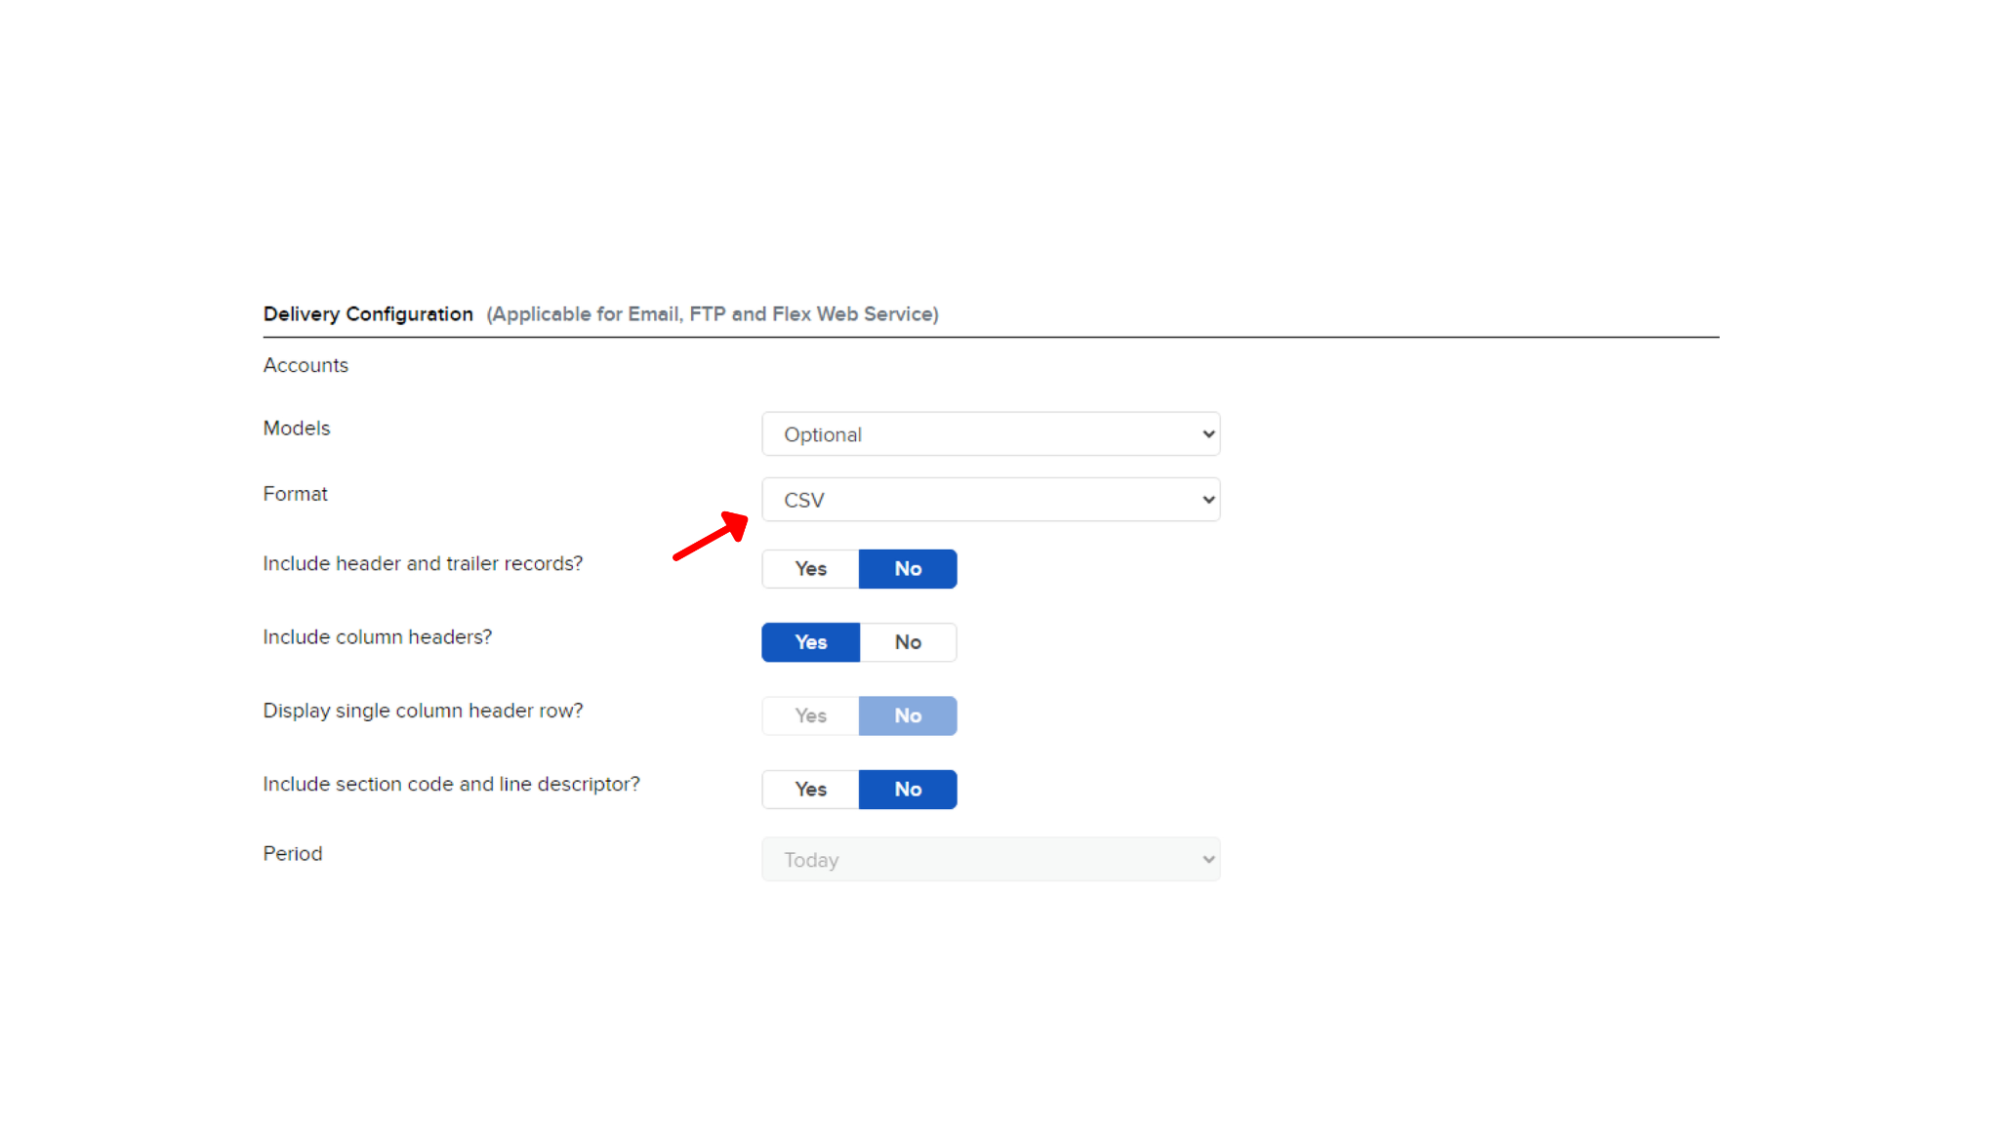
Task: Click the Format field label
Action: (295, 494)
